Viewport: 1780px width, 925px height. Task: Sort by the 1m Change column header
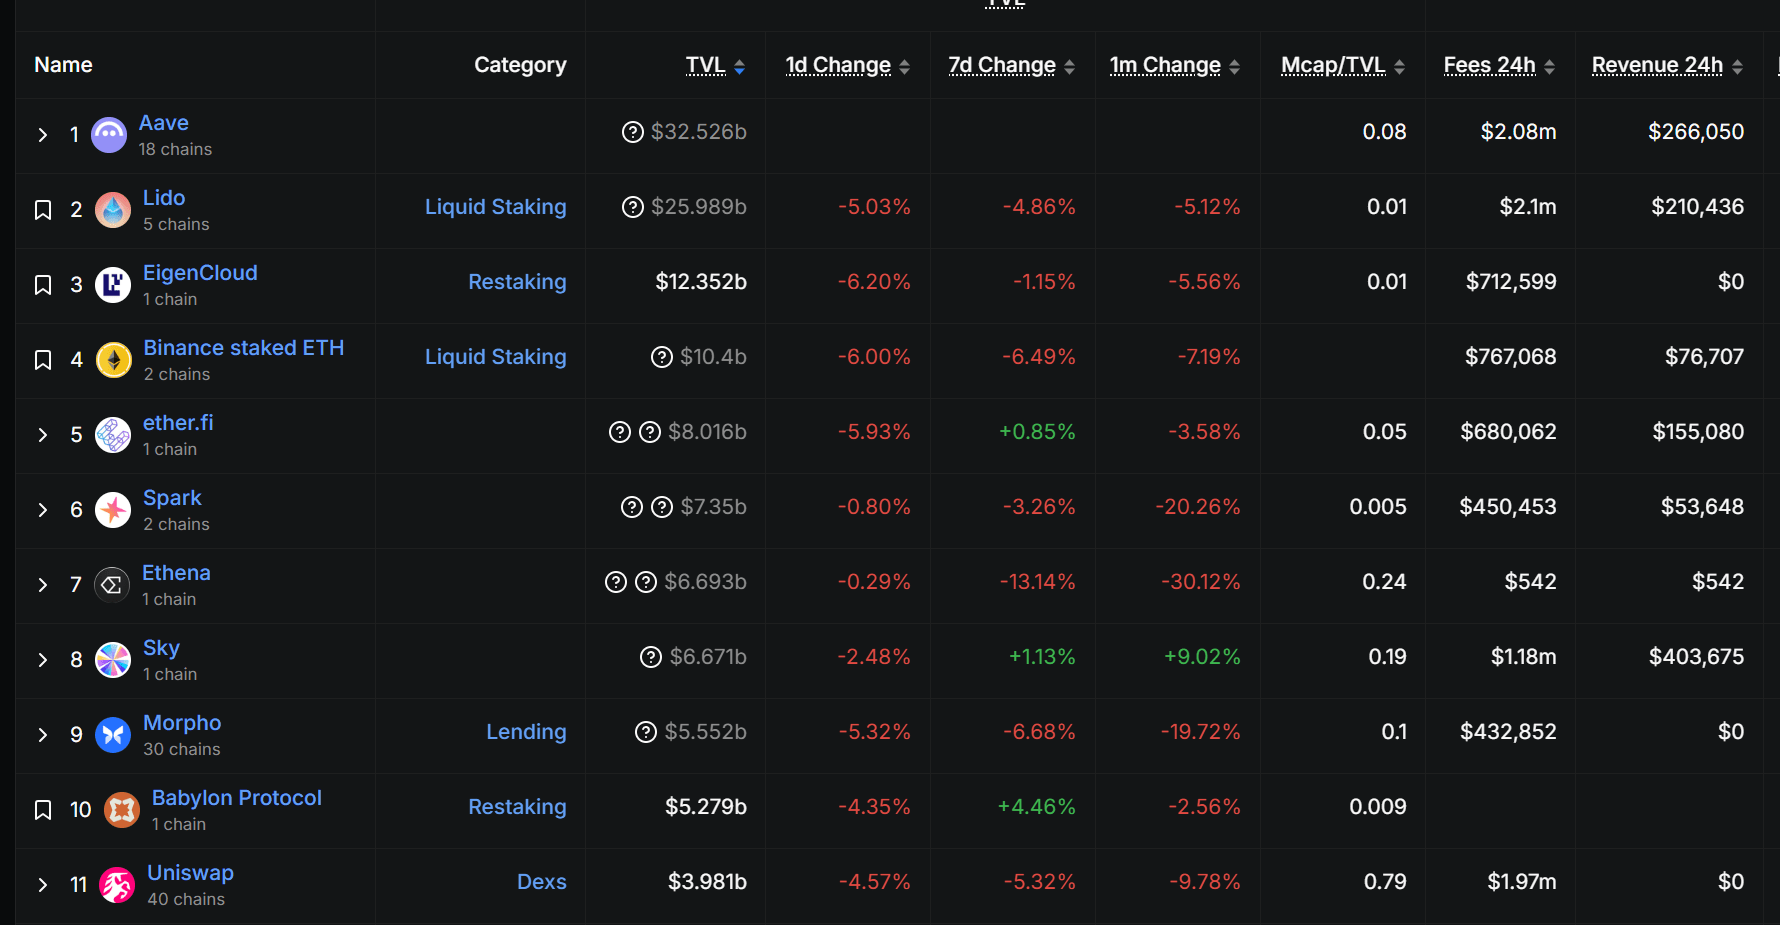[1165, 65]
